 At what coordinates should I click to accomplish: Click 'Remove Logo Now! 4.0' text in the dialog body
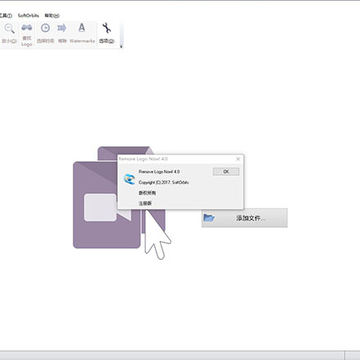[x=159, y=172]
